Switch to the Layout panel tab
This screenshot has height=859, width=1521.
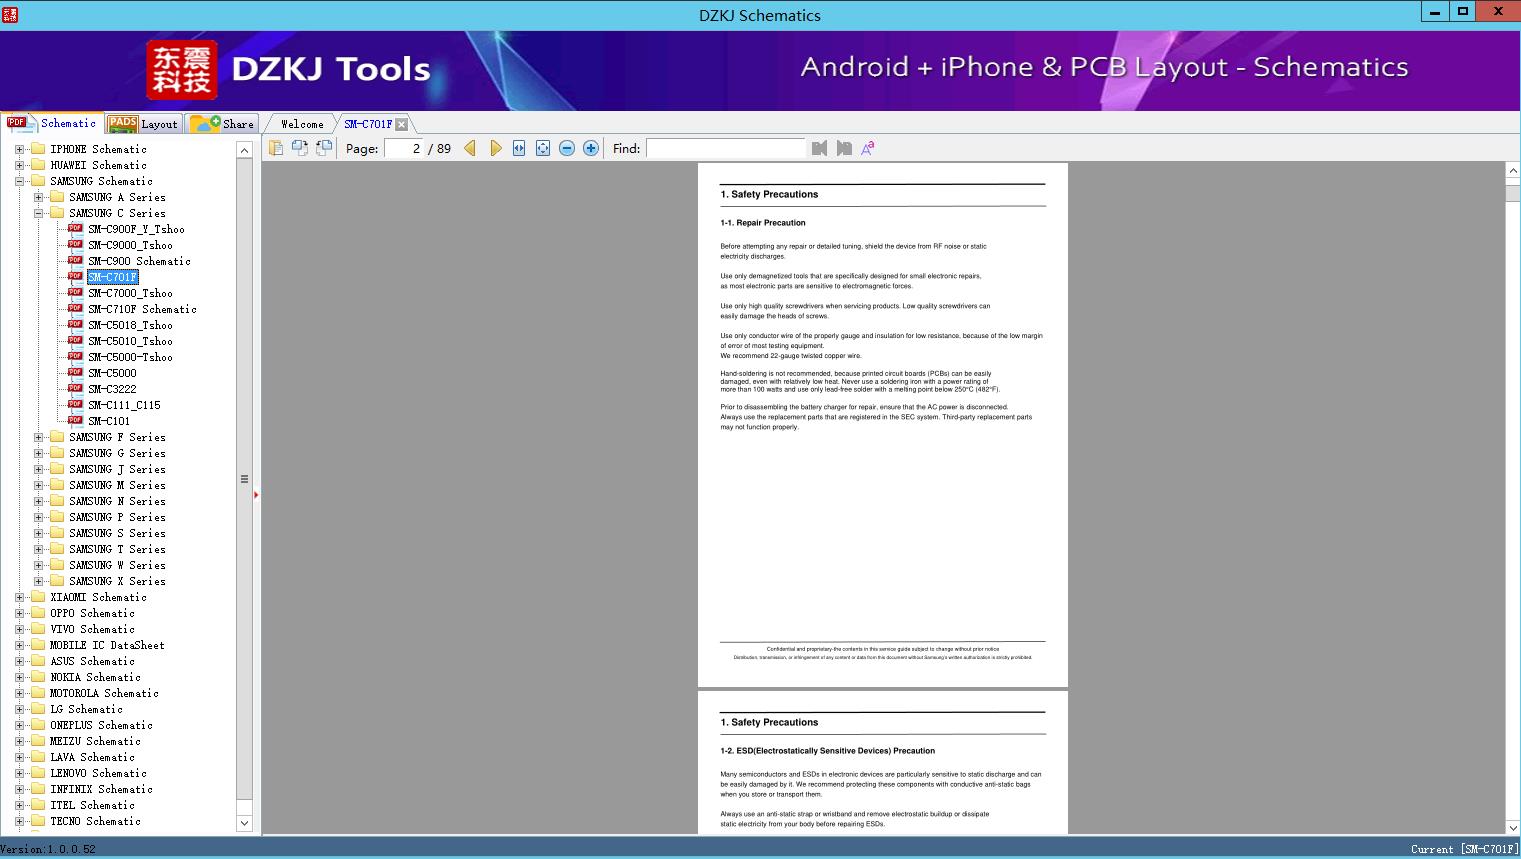pos(143,124)
